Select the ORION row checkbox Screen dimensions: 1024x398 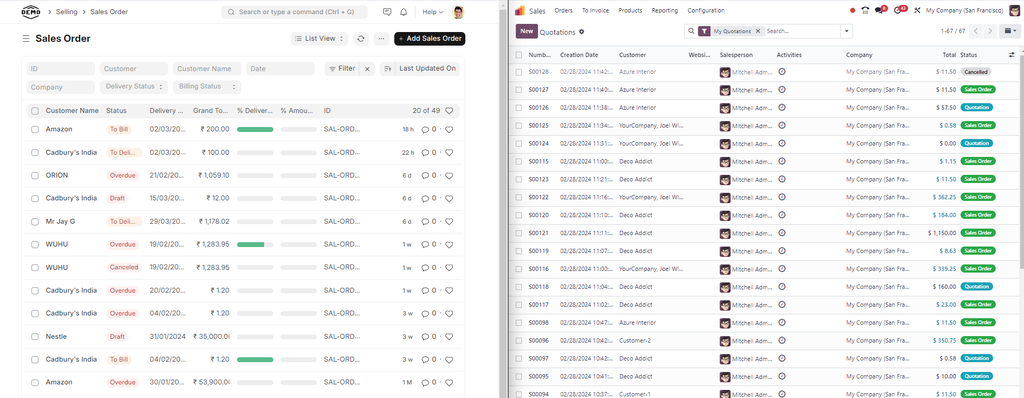[35, 175]
